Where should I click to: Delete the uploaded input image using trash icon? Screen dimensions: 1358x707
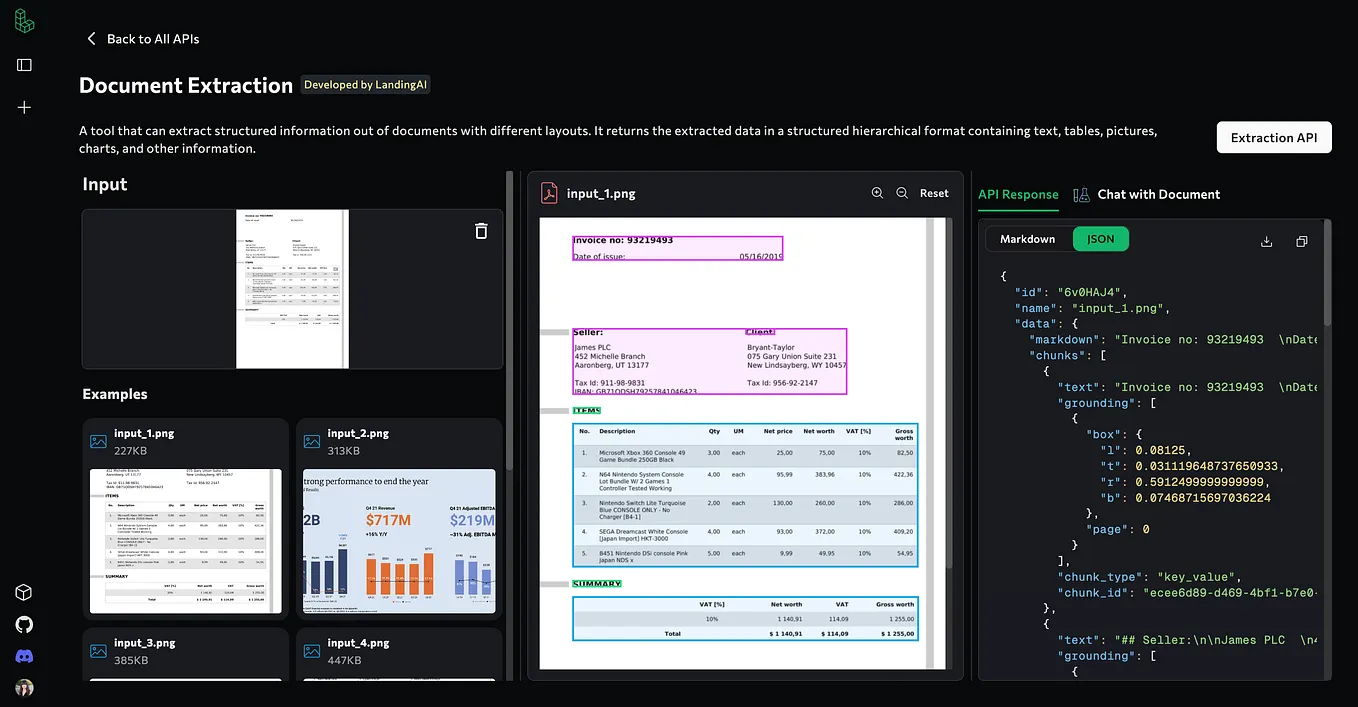pyautogui.click(x=481, y=230)
